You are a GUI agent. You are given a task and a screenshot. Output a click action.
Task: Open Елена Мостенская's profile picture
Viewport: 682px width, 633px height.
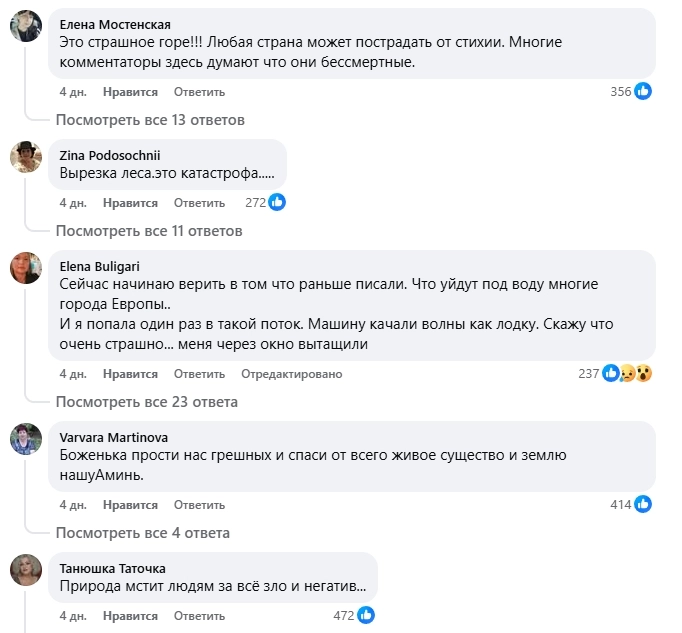[25, 27]
